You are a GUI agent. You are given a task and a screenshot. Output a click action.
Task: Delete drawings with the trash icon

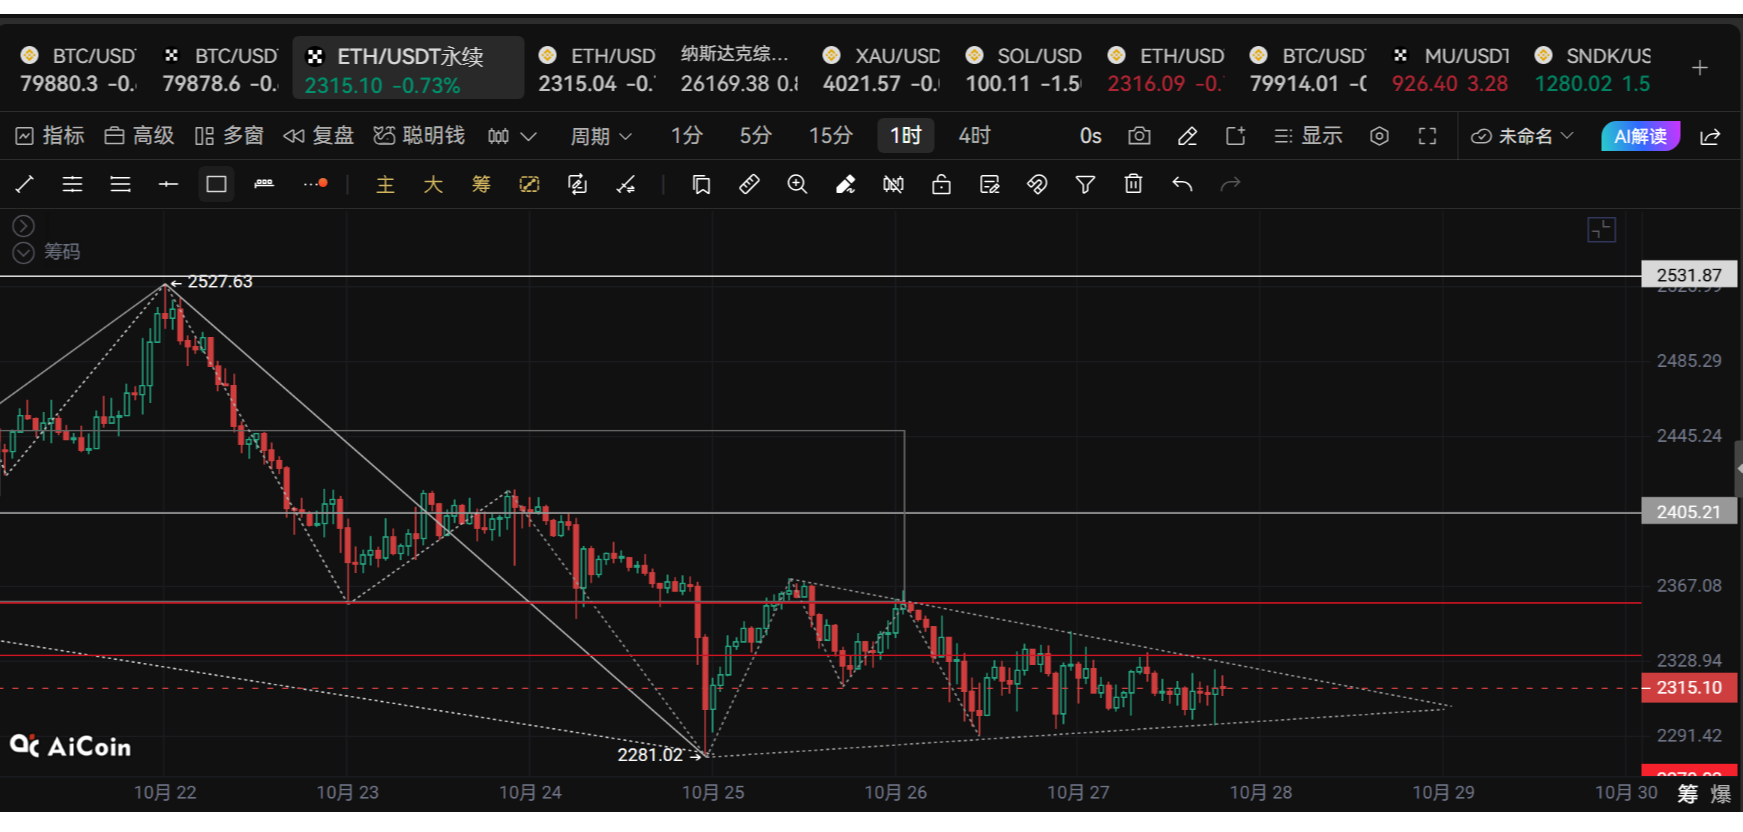1133,184
